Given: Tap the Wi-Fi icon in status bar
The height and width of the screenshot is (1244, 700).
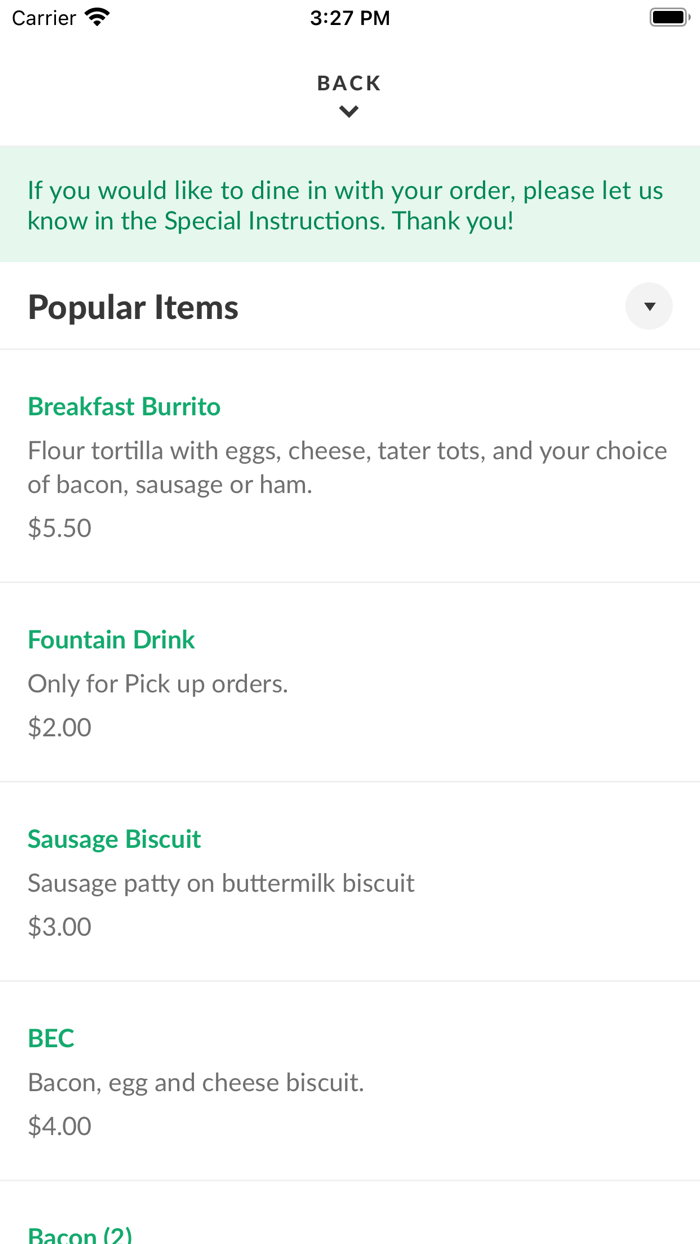Looking at the screenshot, I should tap(95, 16).
